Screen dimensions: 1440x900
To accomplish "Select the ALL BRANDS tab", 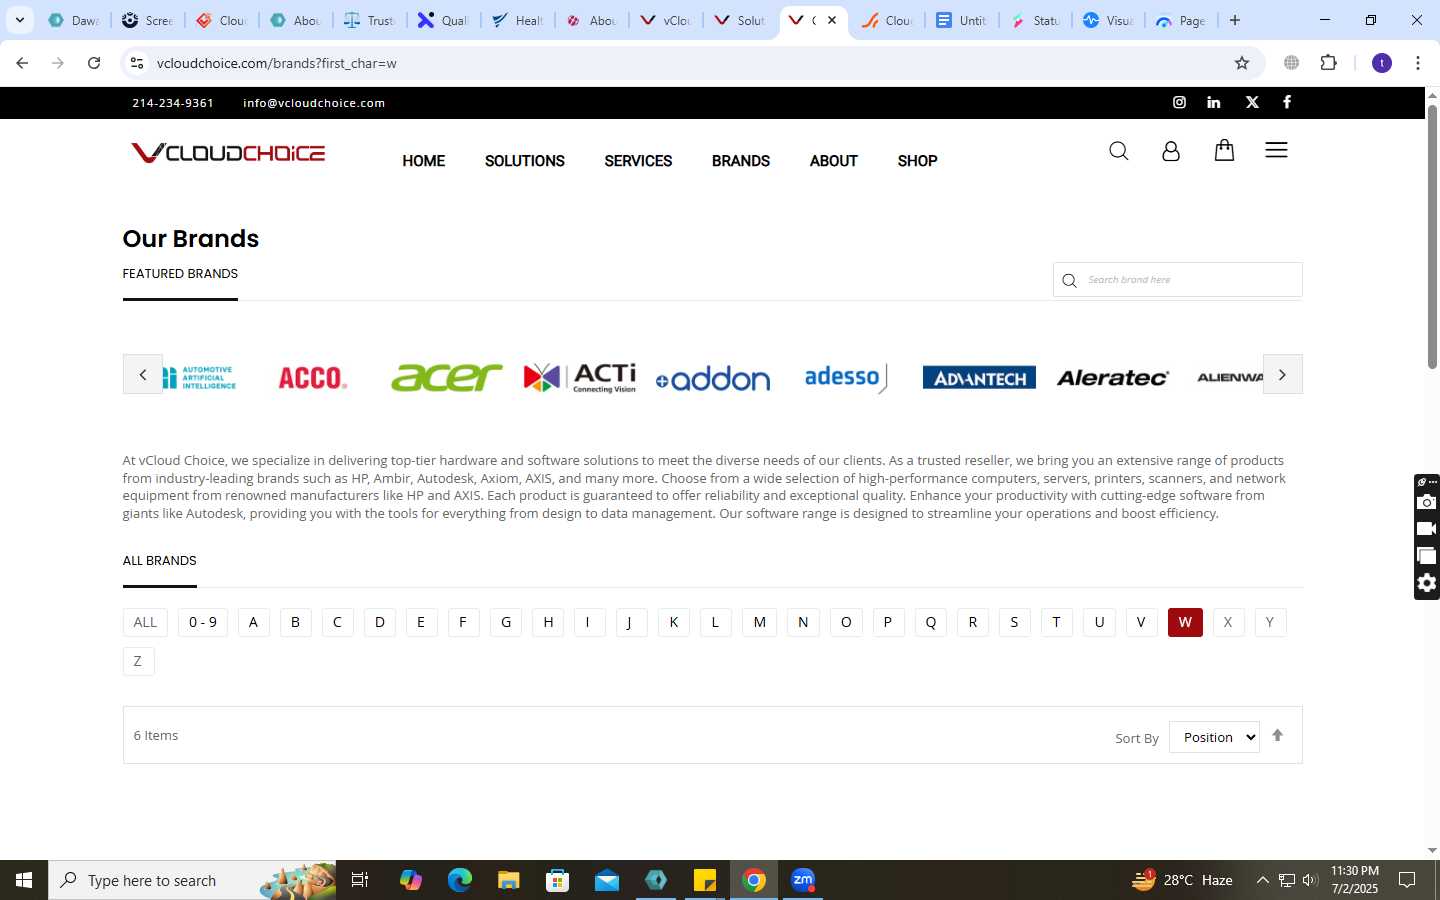I will [159, 561].
